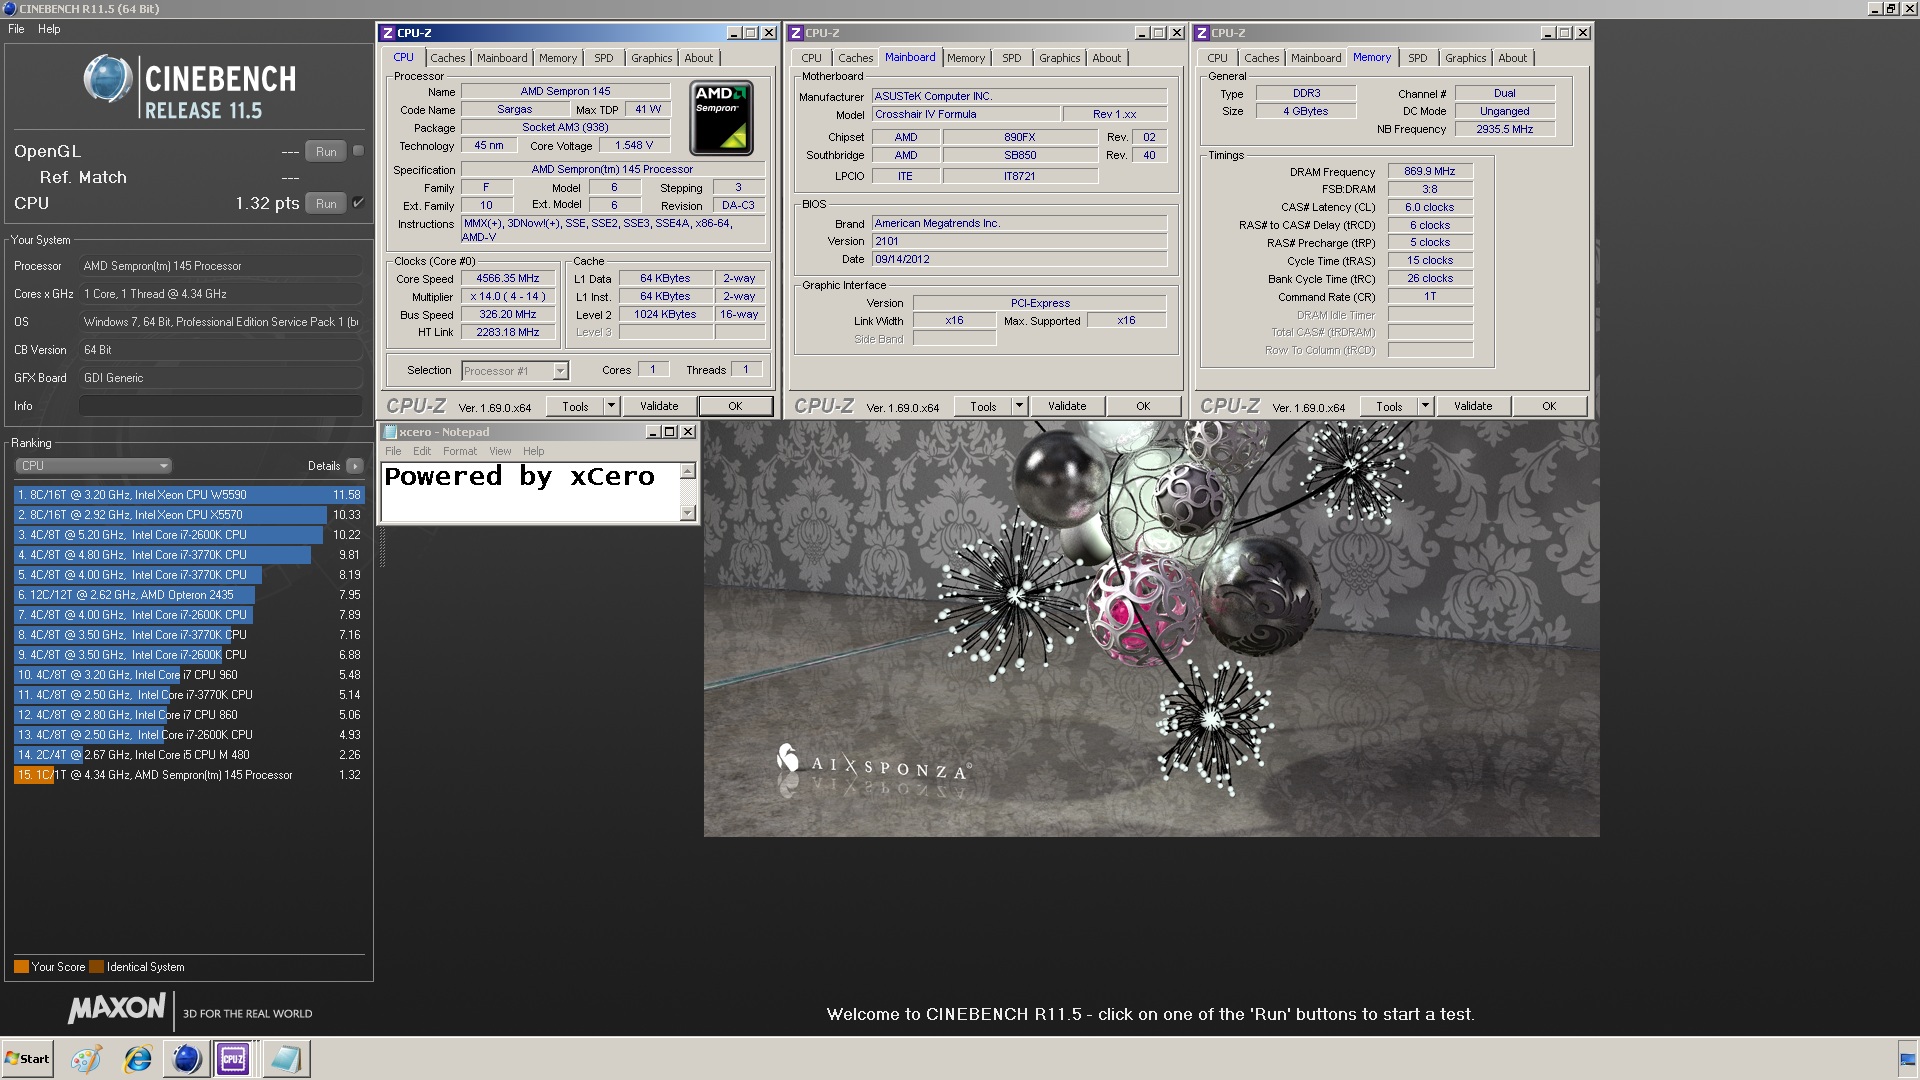Switch to SPD tab in Mainboard CPU-Z window
Image resolution: width=1920 pixels, height=1080 pixels.
(1012, 58)
